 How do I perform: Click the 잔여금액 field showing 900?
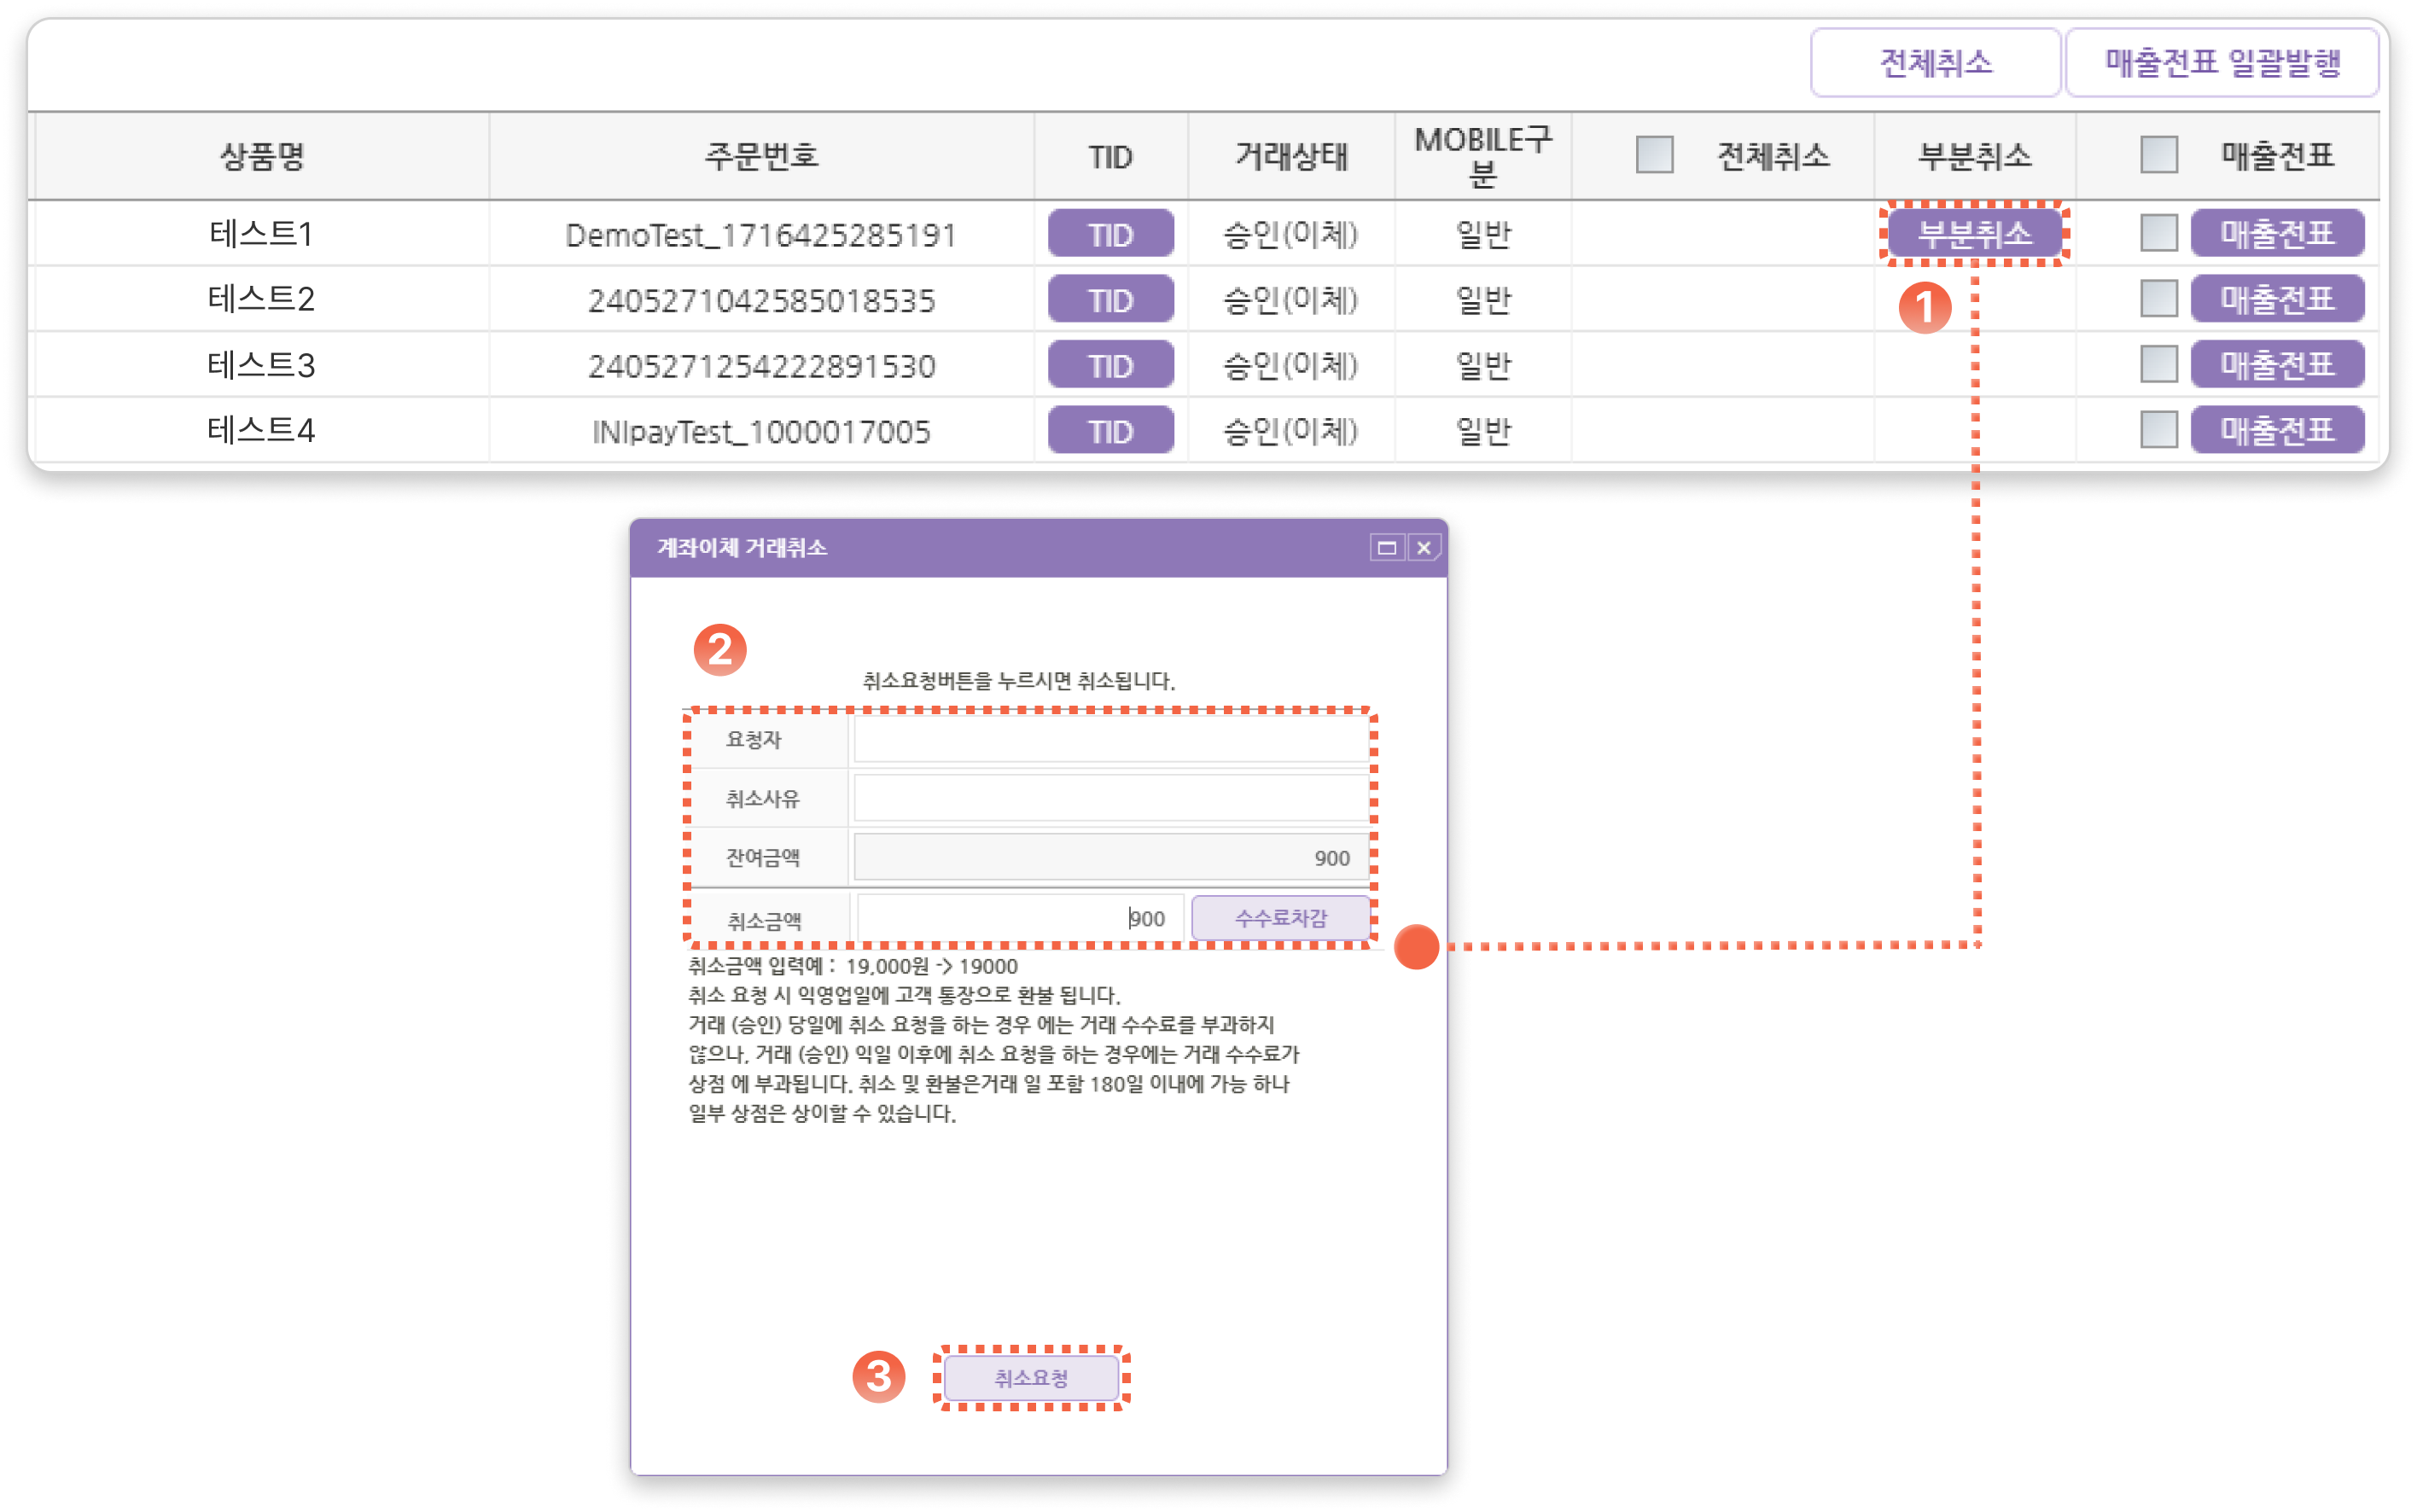click(1110, 858)
